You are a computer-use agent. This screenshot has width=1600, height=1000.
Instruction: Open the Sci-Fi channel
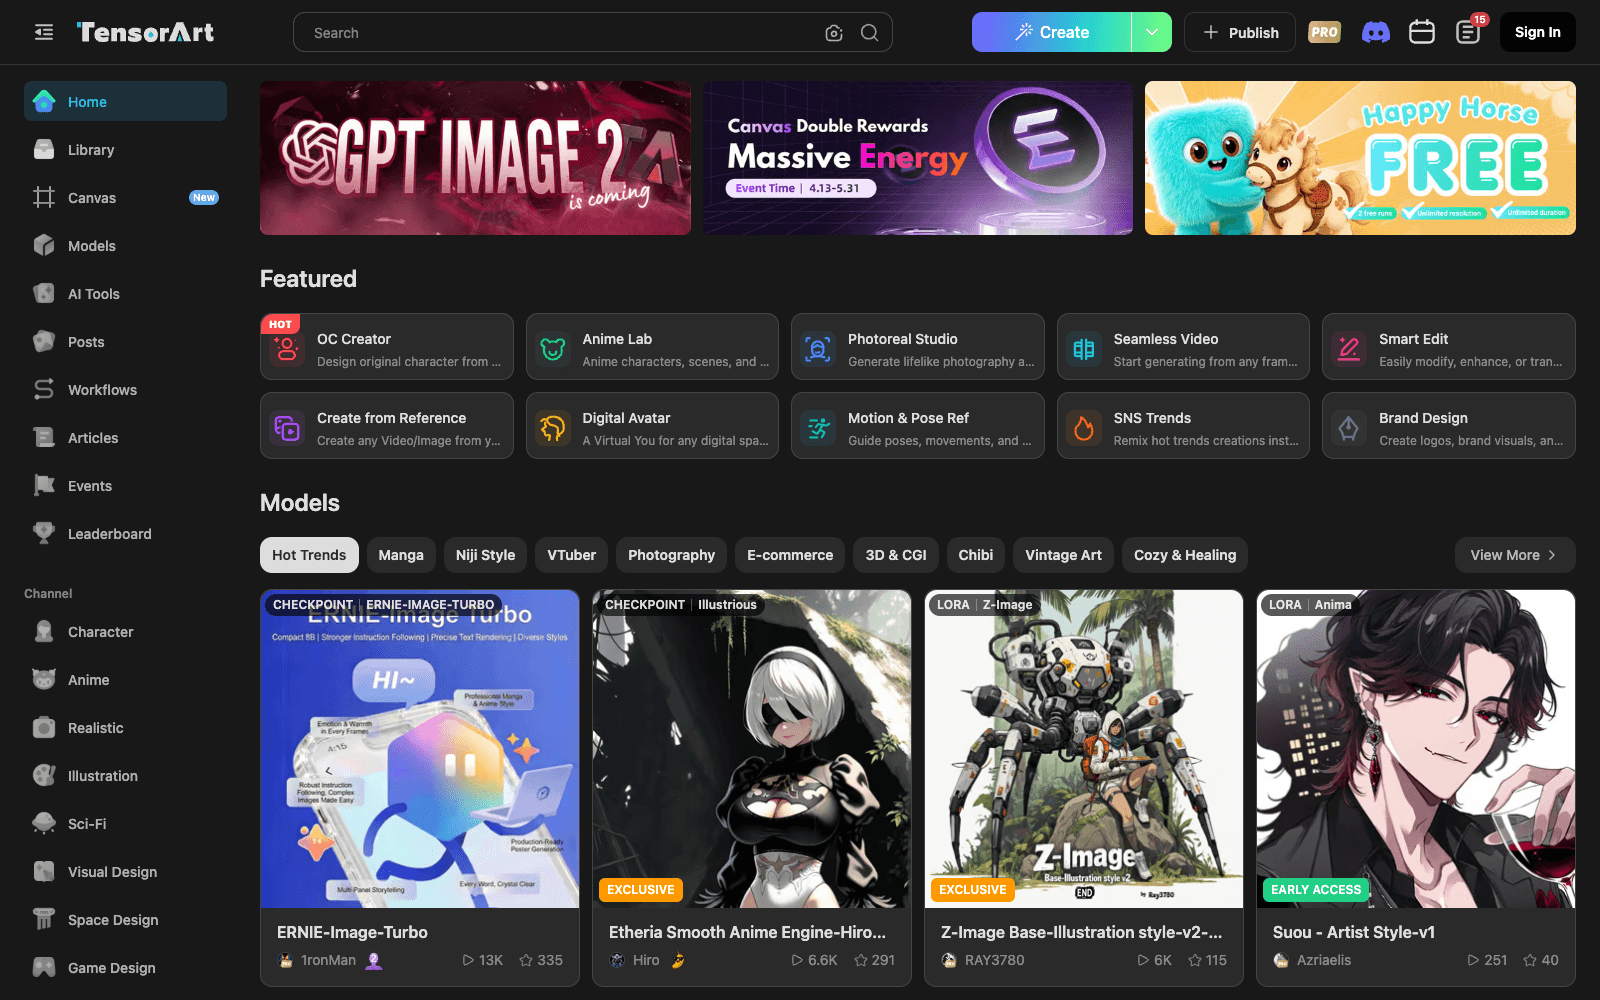pos(125,824)
